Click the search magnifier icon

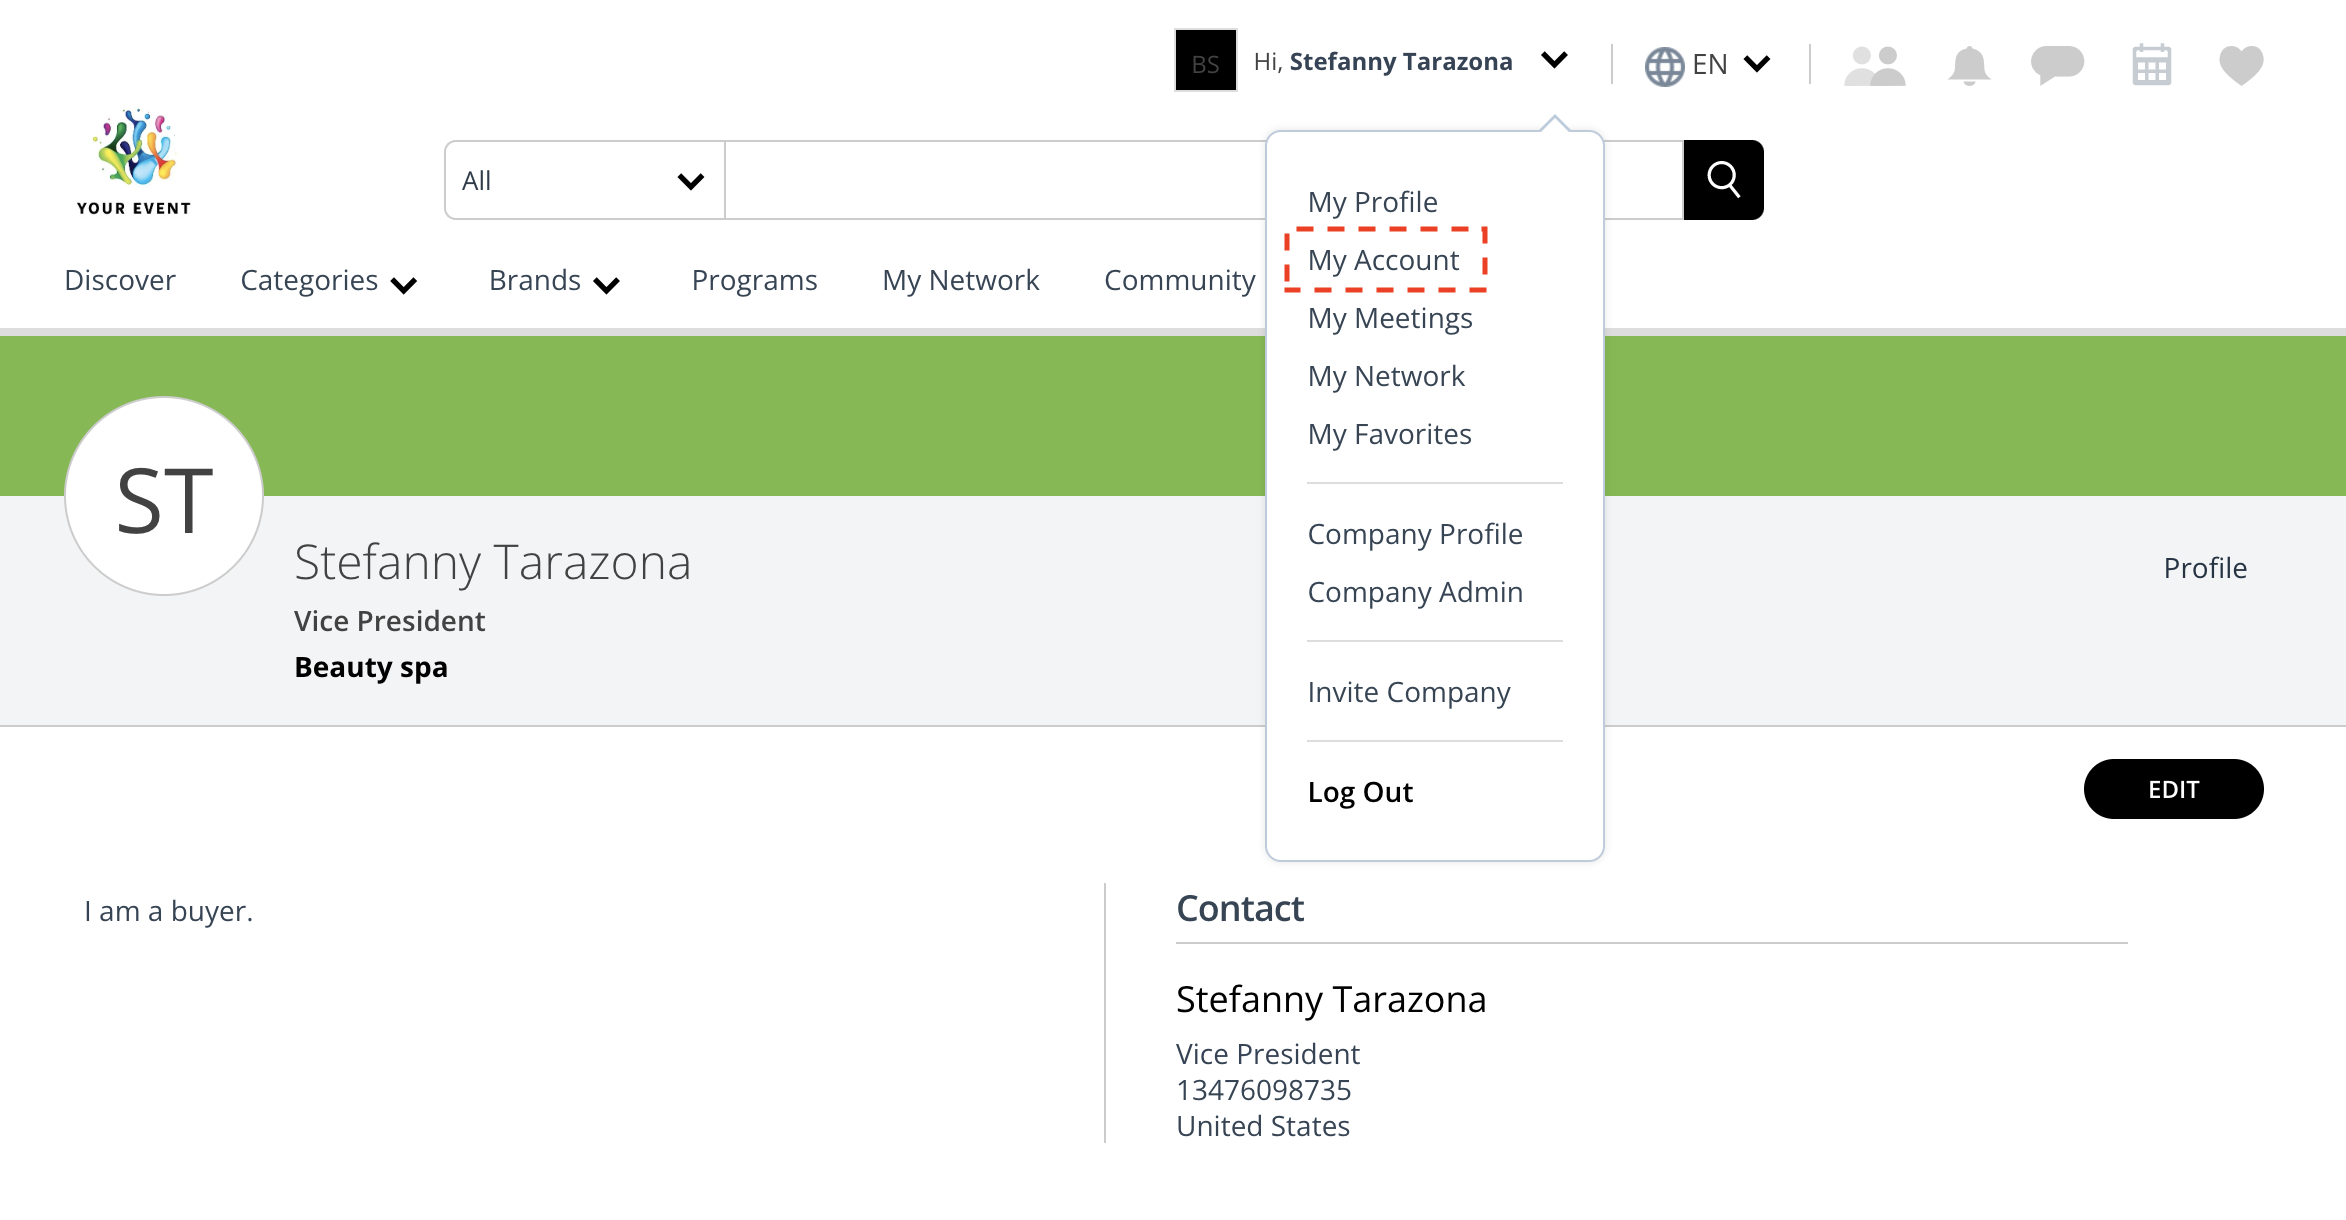[x=1723, y=180]
